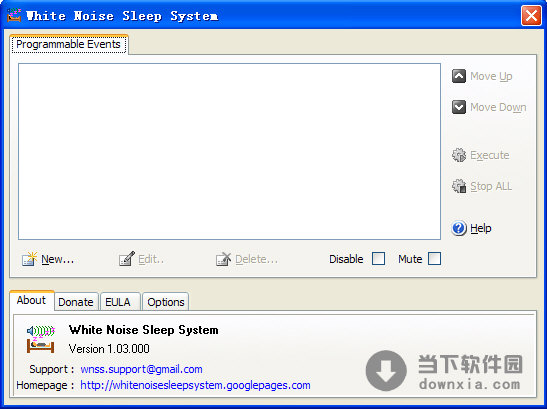This screenshot has width=547, height=409.
Task: Click the wnss.support@gmail.com email link
Action: tap(141, 369)
